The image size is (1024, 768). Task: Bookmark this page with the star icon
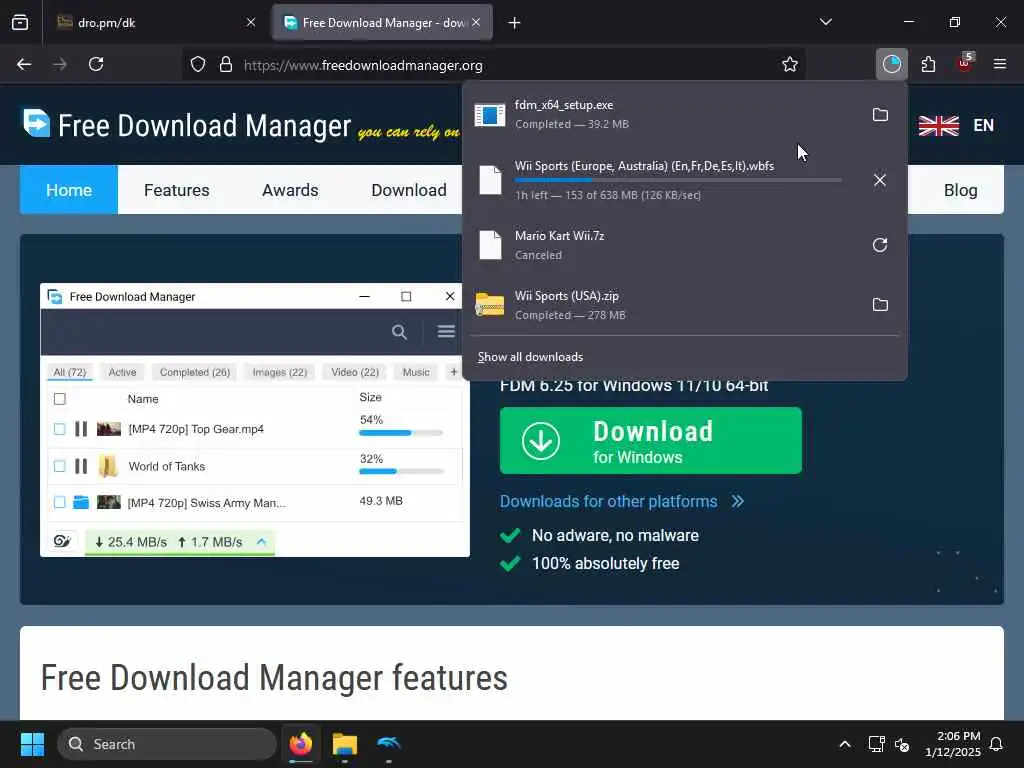[x=790, y=64]
